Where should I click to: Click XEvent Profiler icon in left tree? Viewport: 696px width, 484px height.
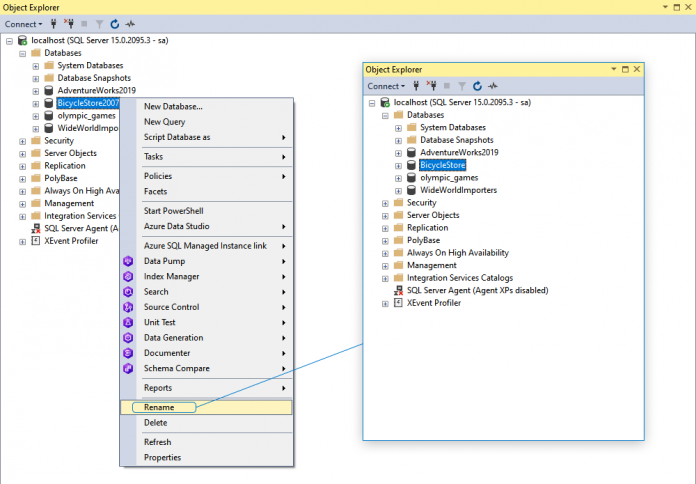[36, 241]
